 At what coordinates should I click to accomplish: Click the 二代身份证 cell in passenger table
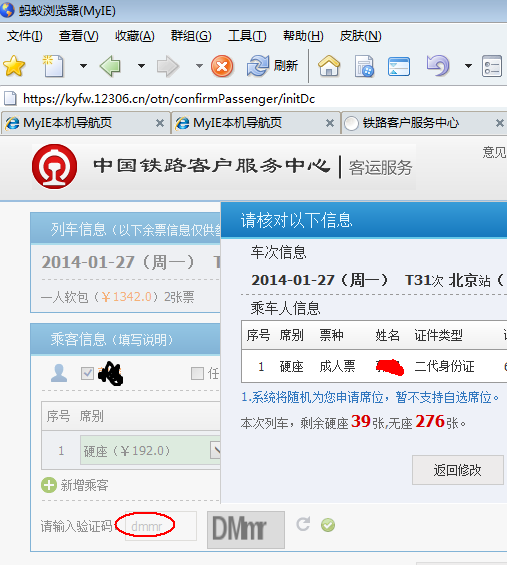[444, 366]
